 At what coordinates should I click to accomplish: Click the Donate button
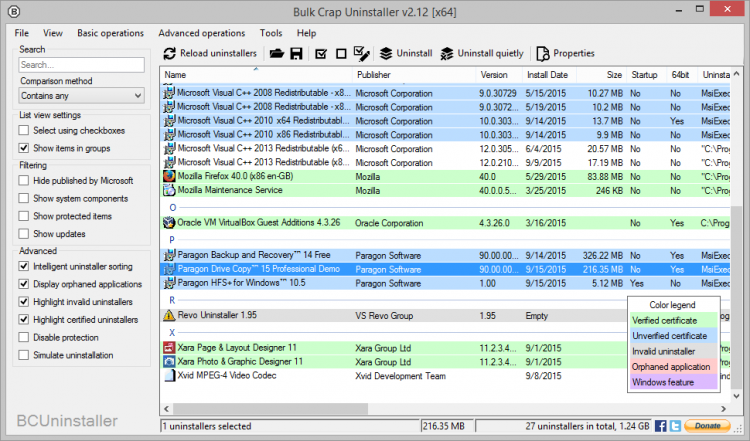click(x=707, y=426)
